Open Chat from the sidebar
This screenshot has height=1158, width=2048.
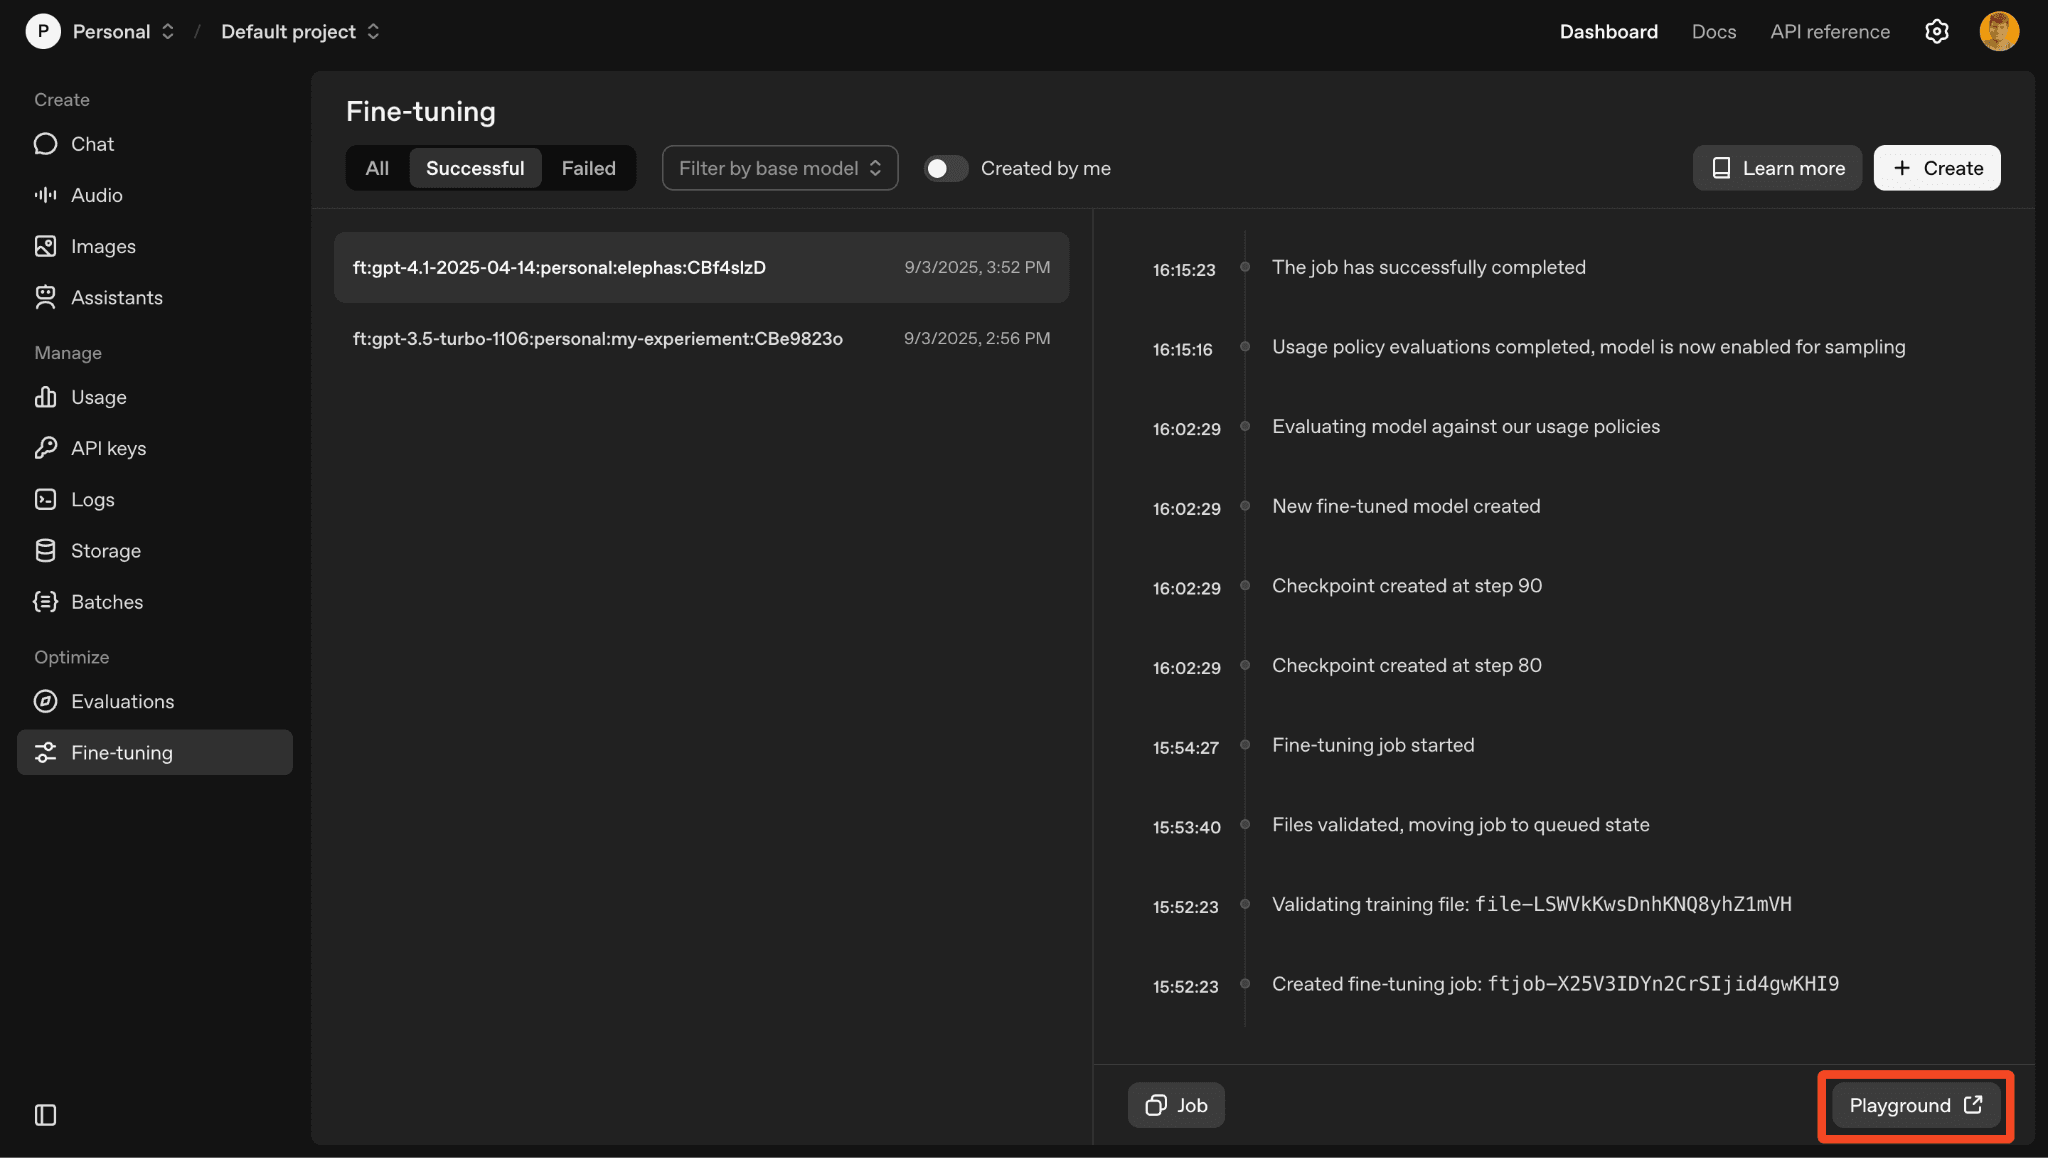[x=92, y=144]
